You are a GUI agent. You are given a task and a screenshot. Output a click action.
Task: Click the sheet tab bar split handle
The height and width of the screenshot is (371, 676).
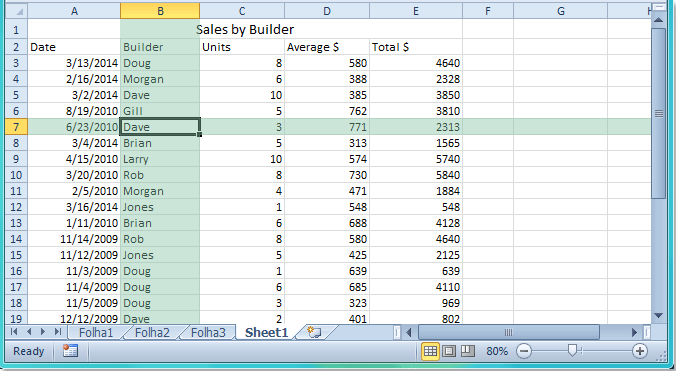click(397, 332)
